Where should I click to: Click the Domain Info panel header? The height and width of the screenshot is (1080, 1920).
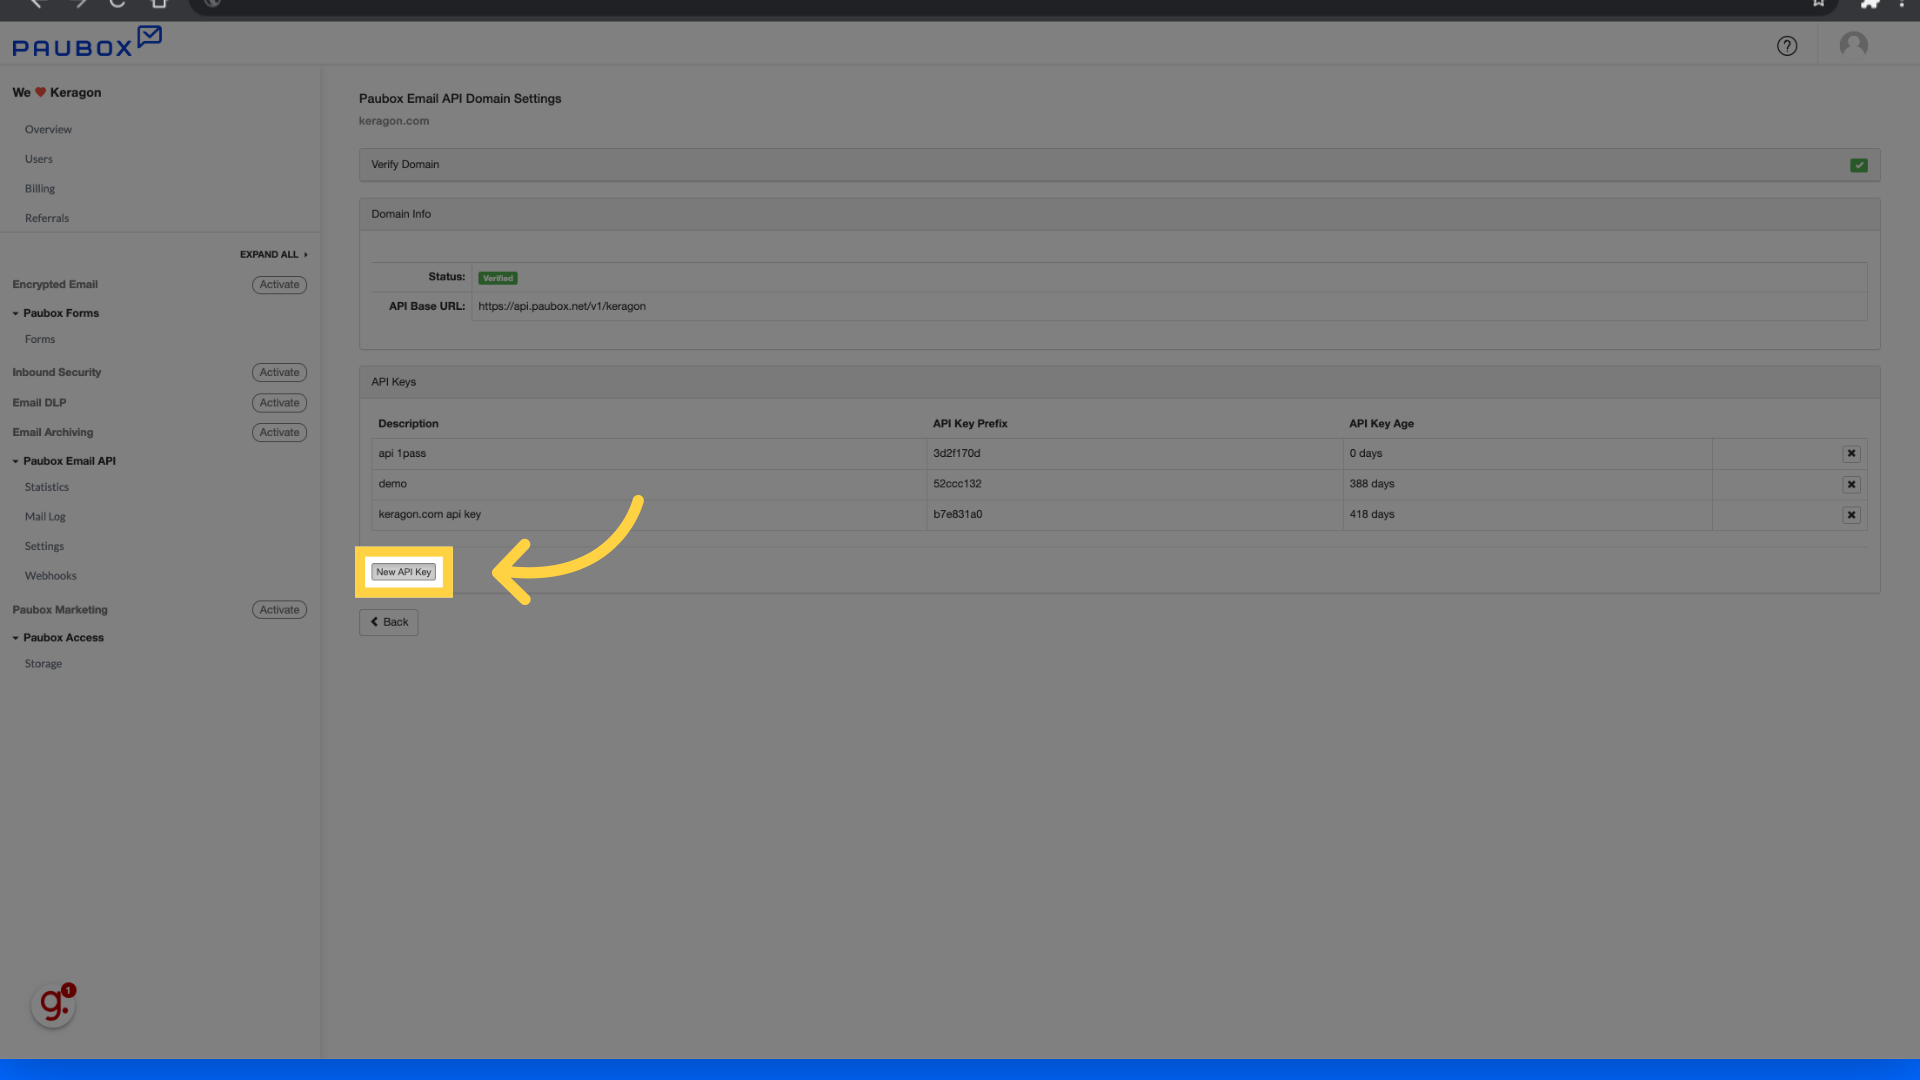tap(1119, 215)
